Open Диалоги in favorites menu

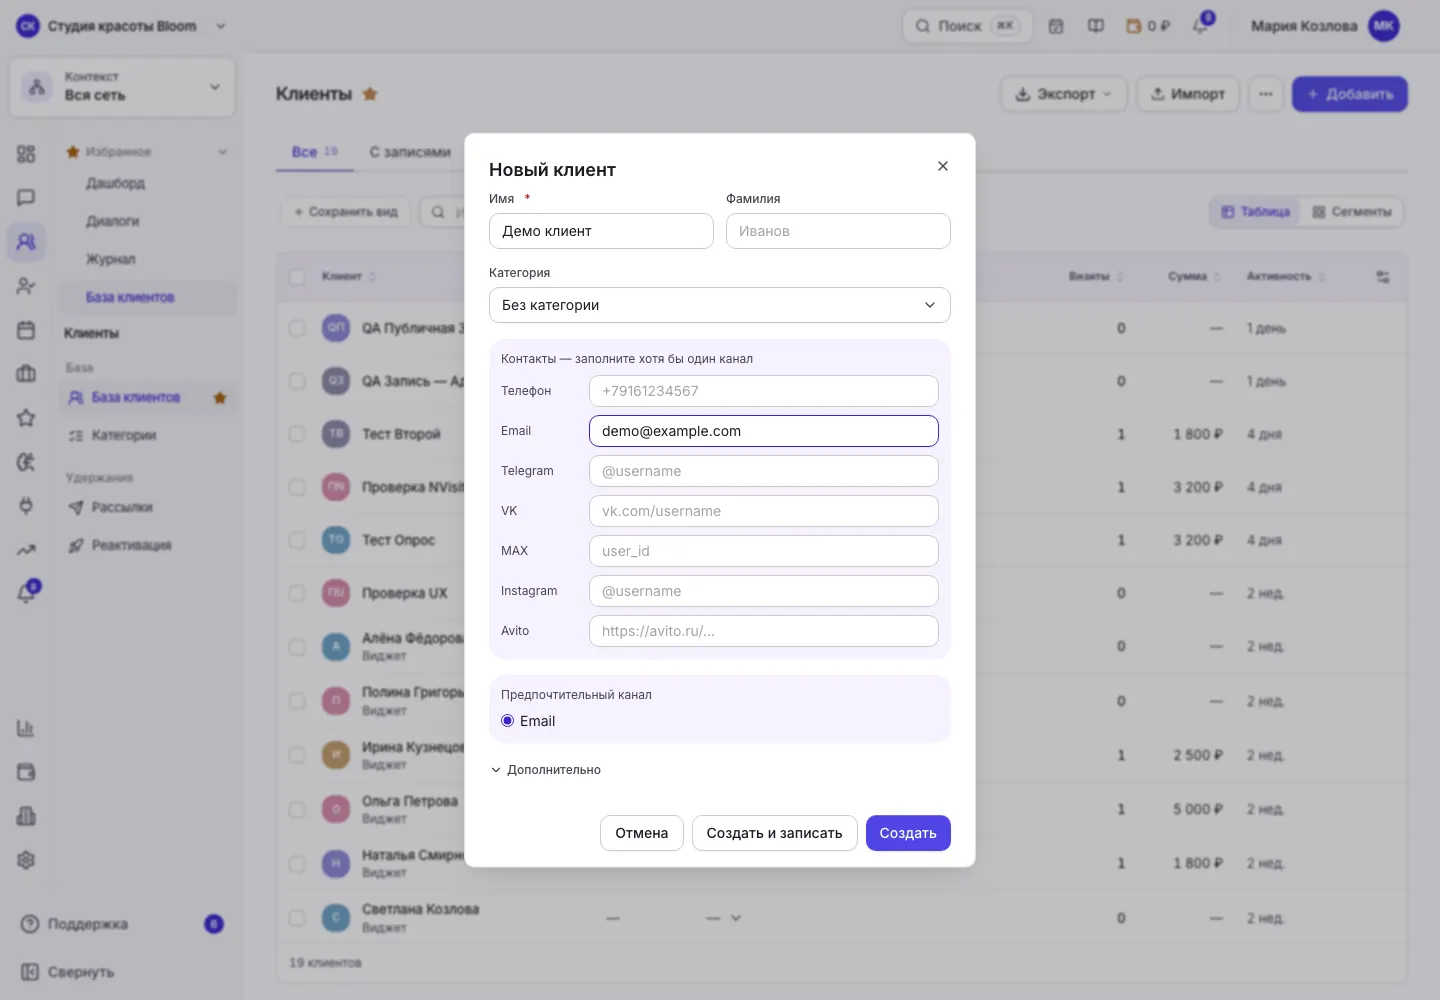[112, 221]
